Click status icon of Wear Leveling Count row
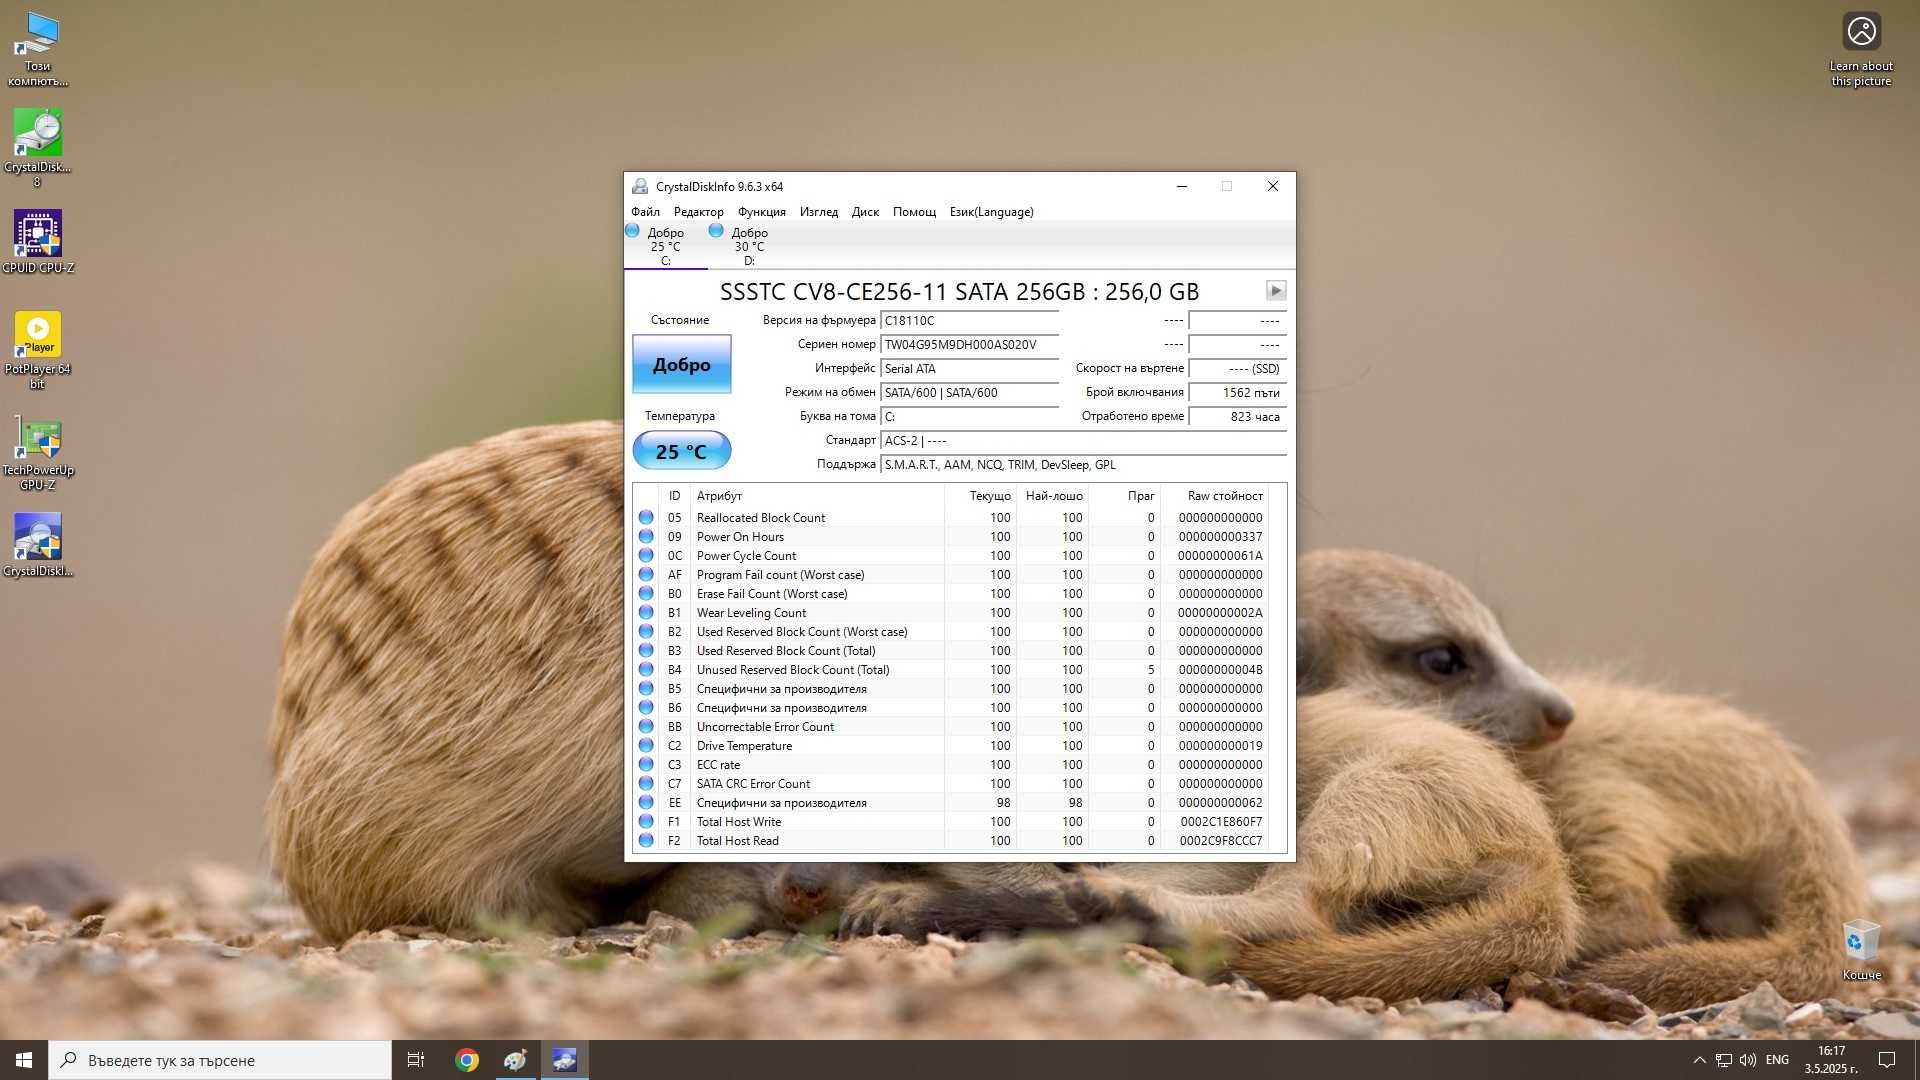The height and width of the screenshot is (1080, 1920). 646,612
